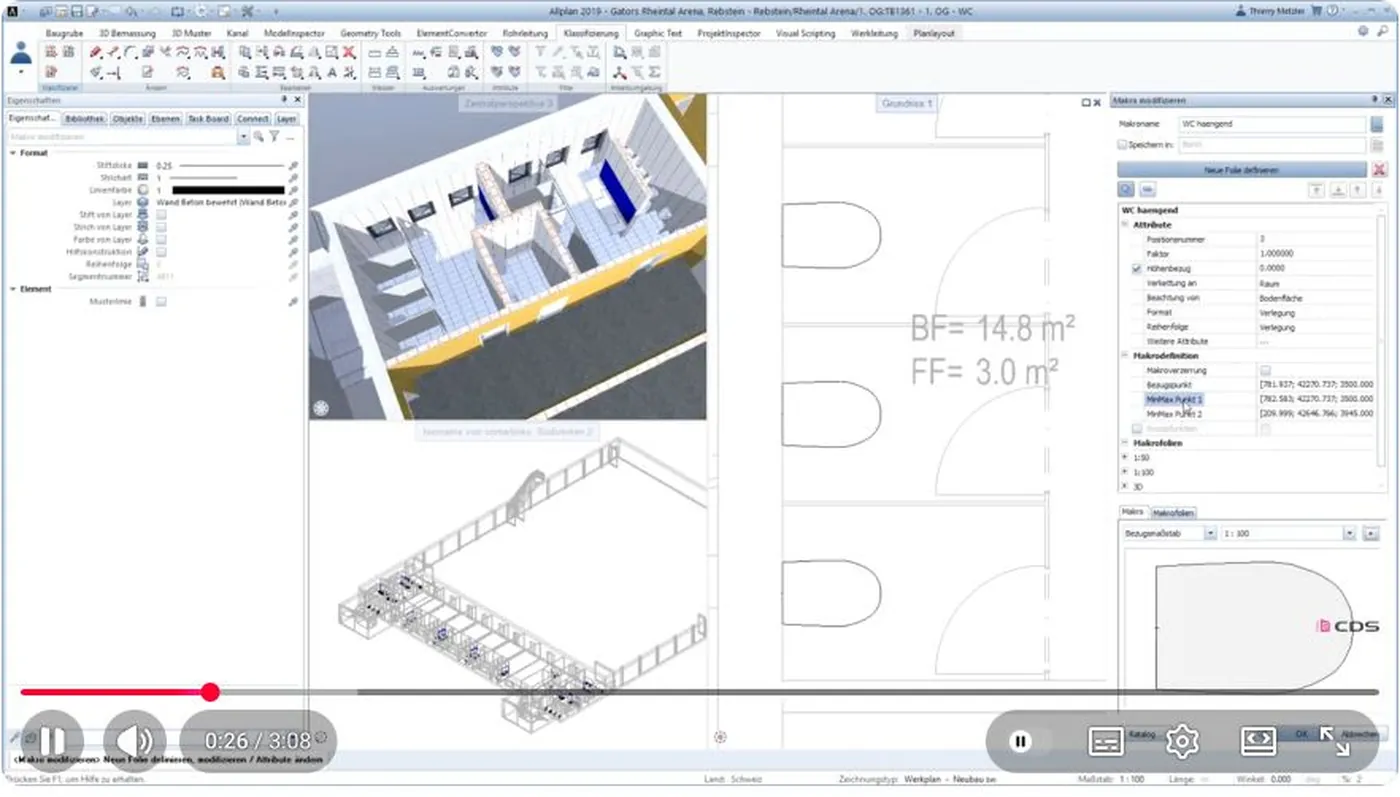Click the Stiftdicke line thickness preview
The width and height of the screenshot is (1400, 797).
click(231, 165)
